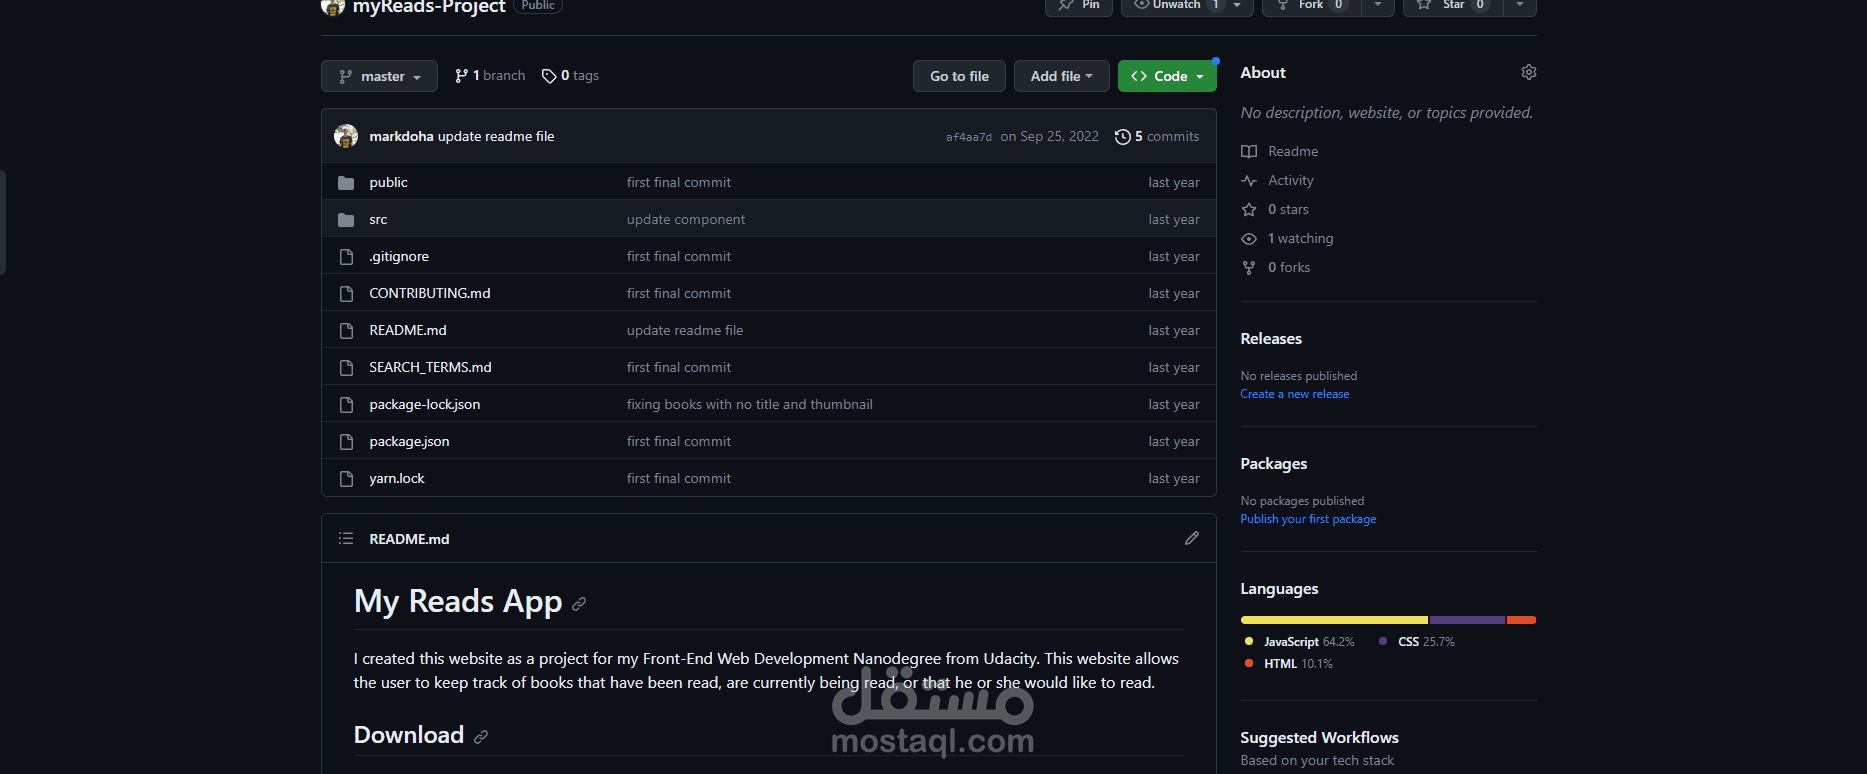Click the yellow JavaScript segment of language bar
Image resolution: width=1867 pixels, height=774 pixels.
point(1334,620)
